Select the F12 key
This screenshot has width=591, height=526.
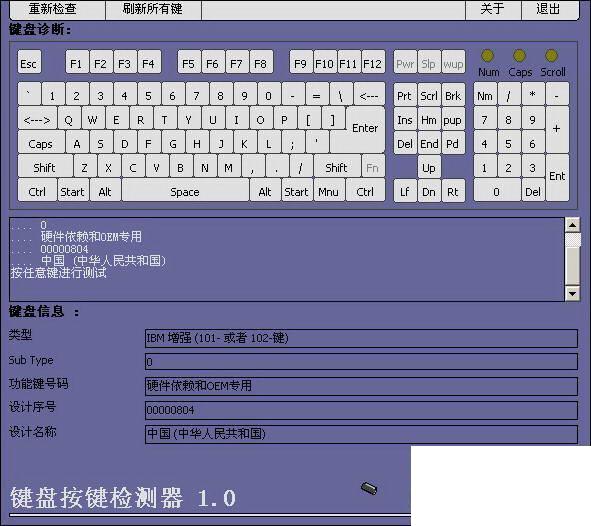click(x=373, y=63)
